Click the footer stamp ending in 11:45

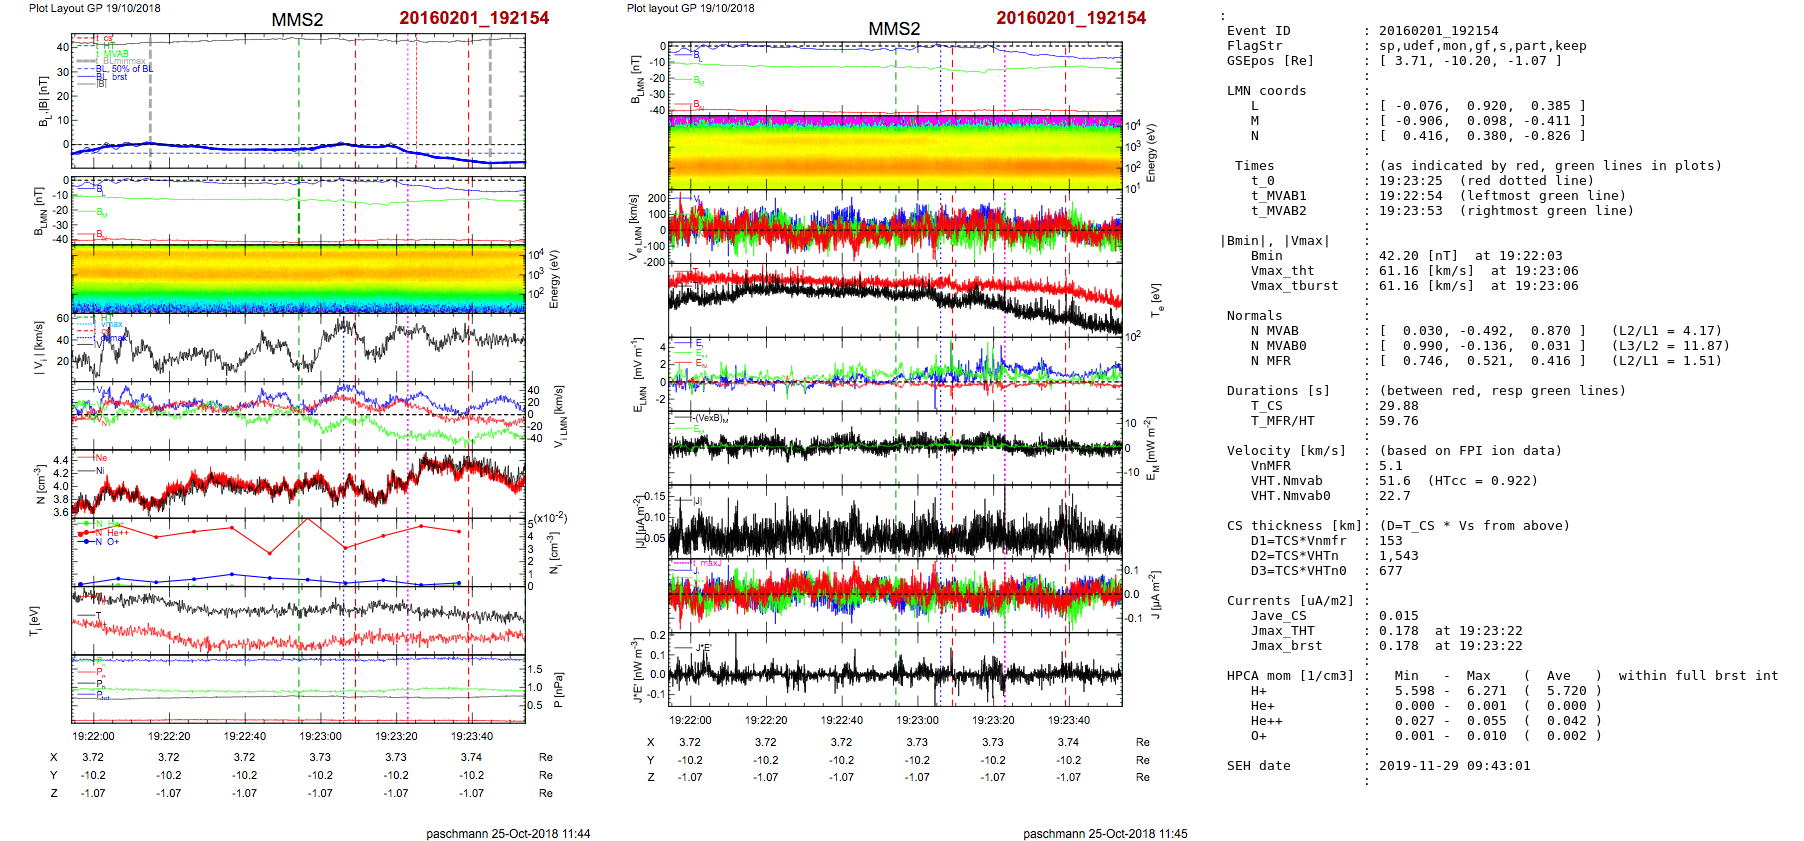click(1105, 833)
